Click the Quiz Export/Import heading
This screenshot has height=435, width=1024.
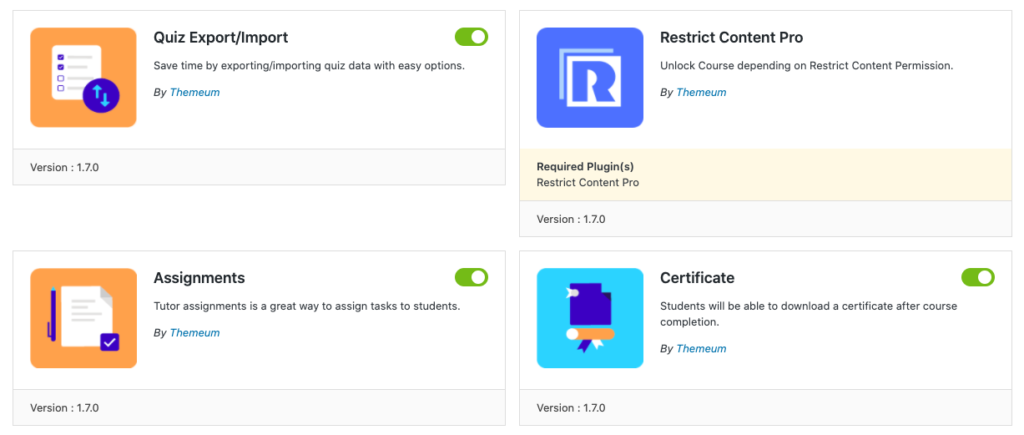221,38
